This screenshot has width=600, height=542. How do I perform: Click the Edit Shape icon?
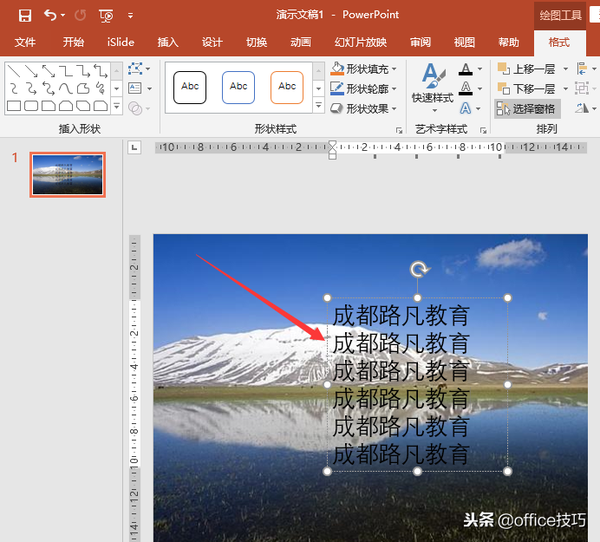coord(137,69)
